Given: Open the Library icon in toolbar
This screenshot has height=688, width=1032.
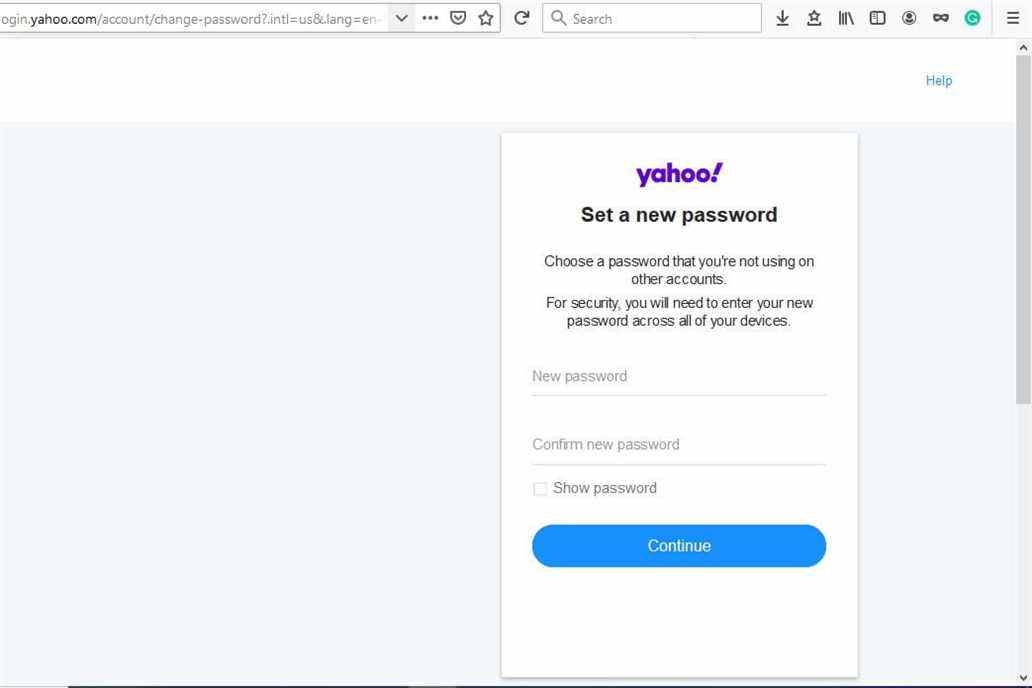Looking at the screenshot, I should 846,18.
